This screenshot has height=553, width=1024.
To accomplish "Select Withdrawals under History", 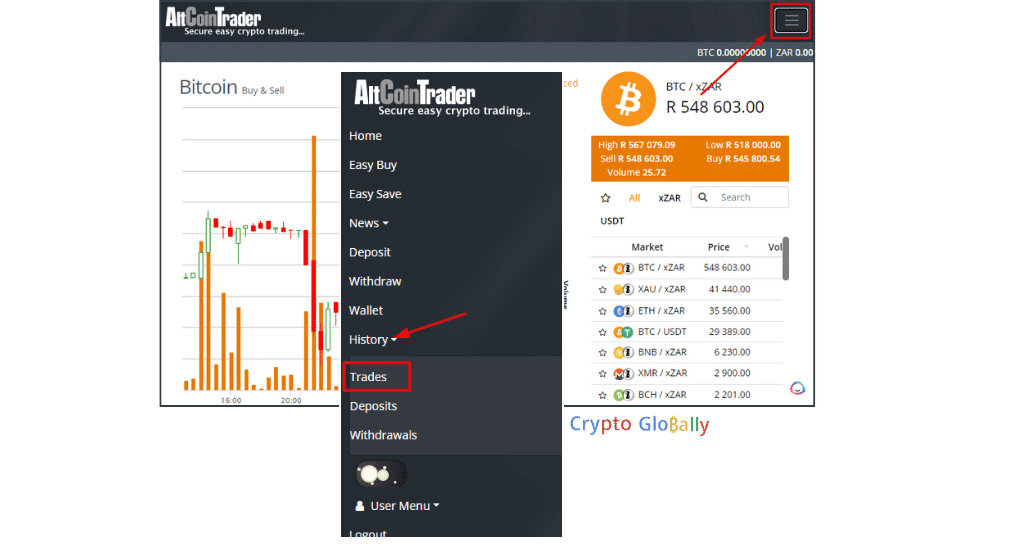I will pyautogui.click(x=383, y=435).
